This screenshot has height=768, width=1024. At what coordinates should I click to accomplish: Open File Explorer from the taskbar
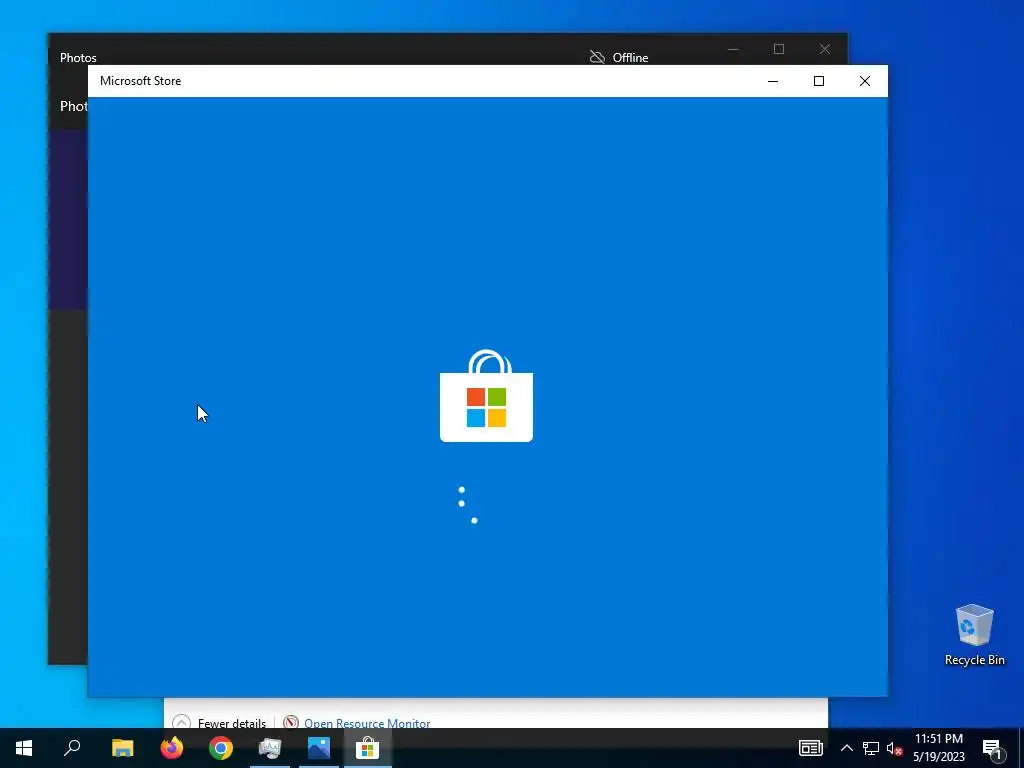tap(122, 748)
